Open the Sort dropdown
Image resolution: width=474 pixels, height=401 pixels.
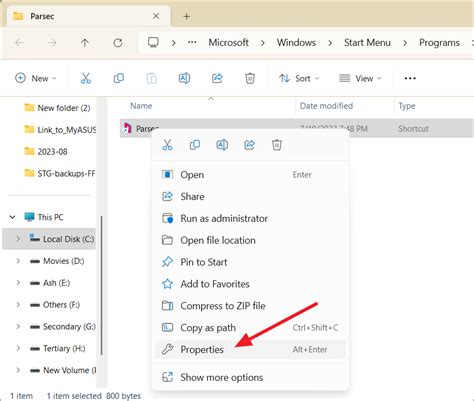pos(299,78)
